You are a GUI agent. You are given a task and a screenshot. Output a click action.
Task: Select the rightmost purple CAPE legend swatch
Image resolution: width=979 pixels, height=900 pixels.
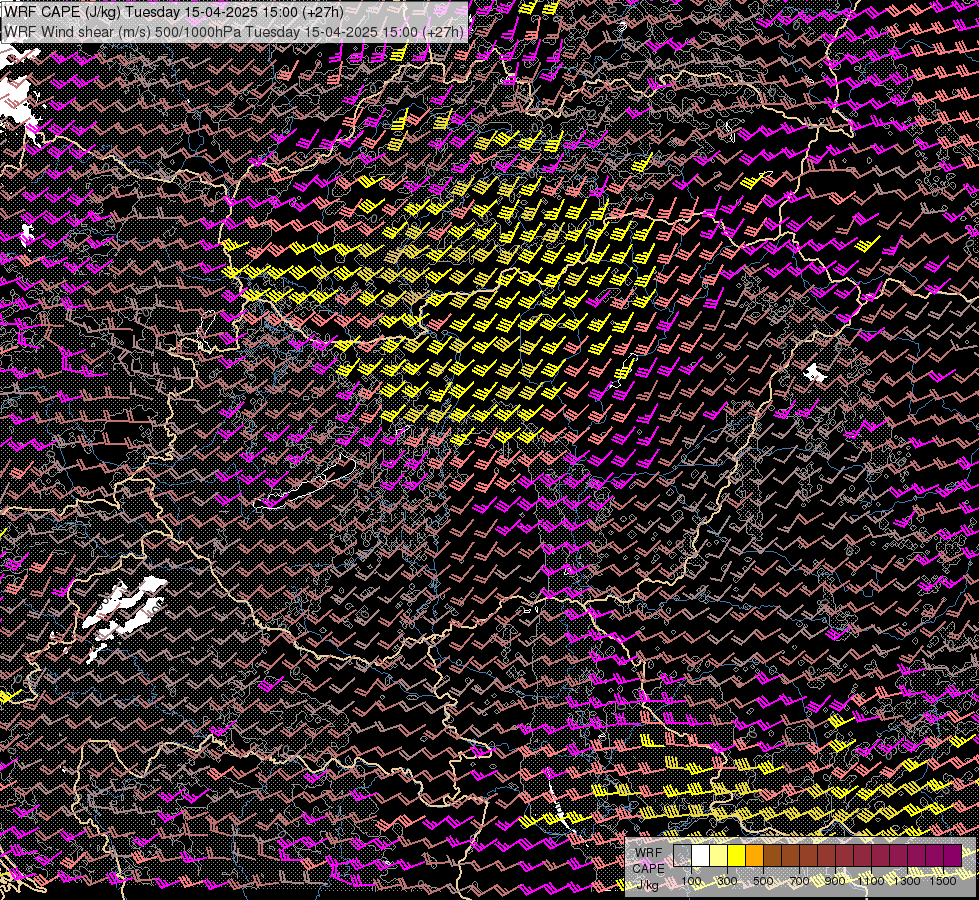click(953, 855)
